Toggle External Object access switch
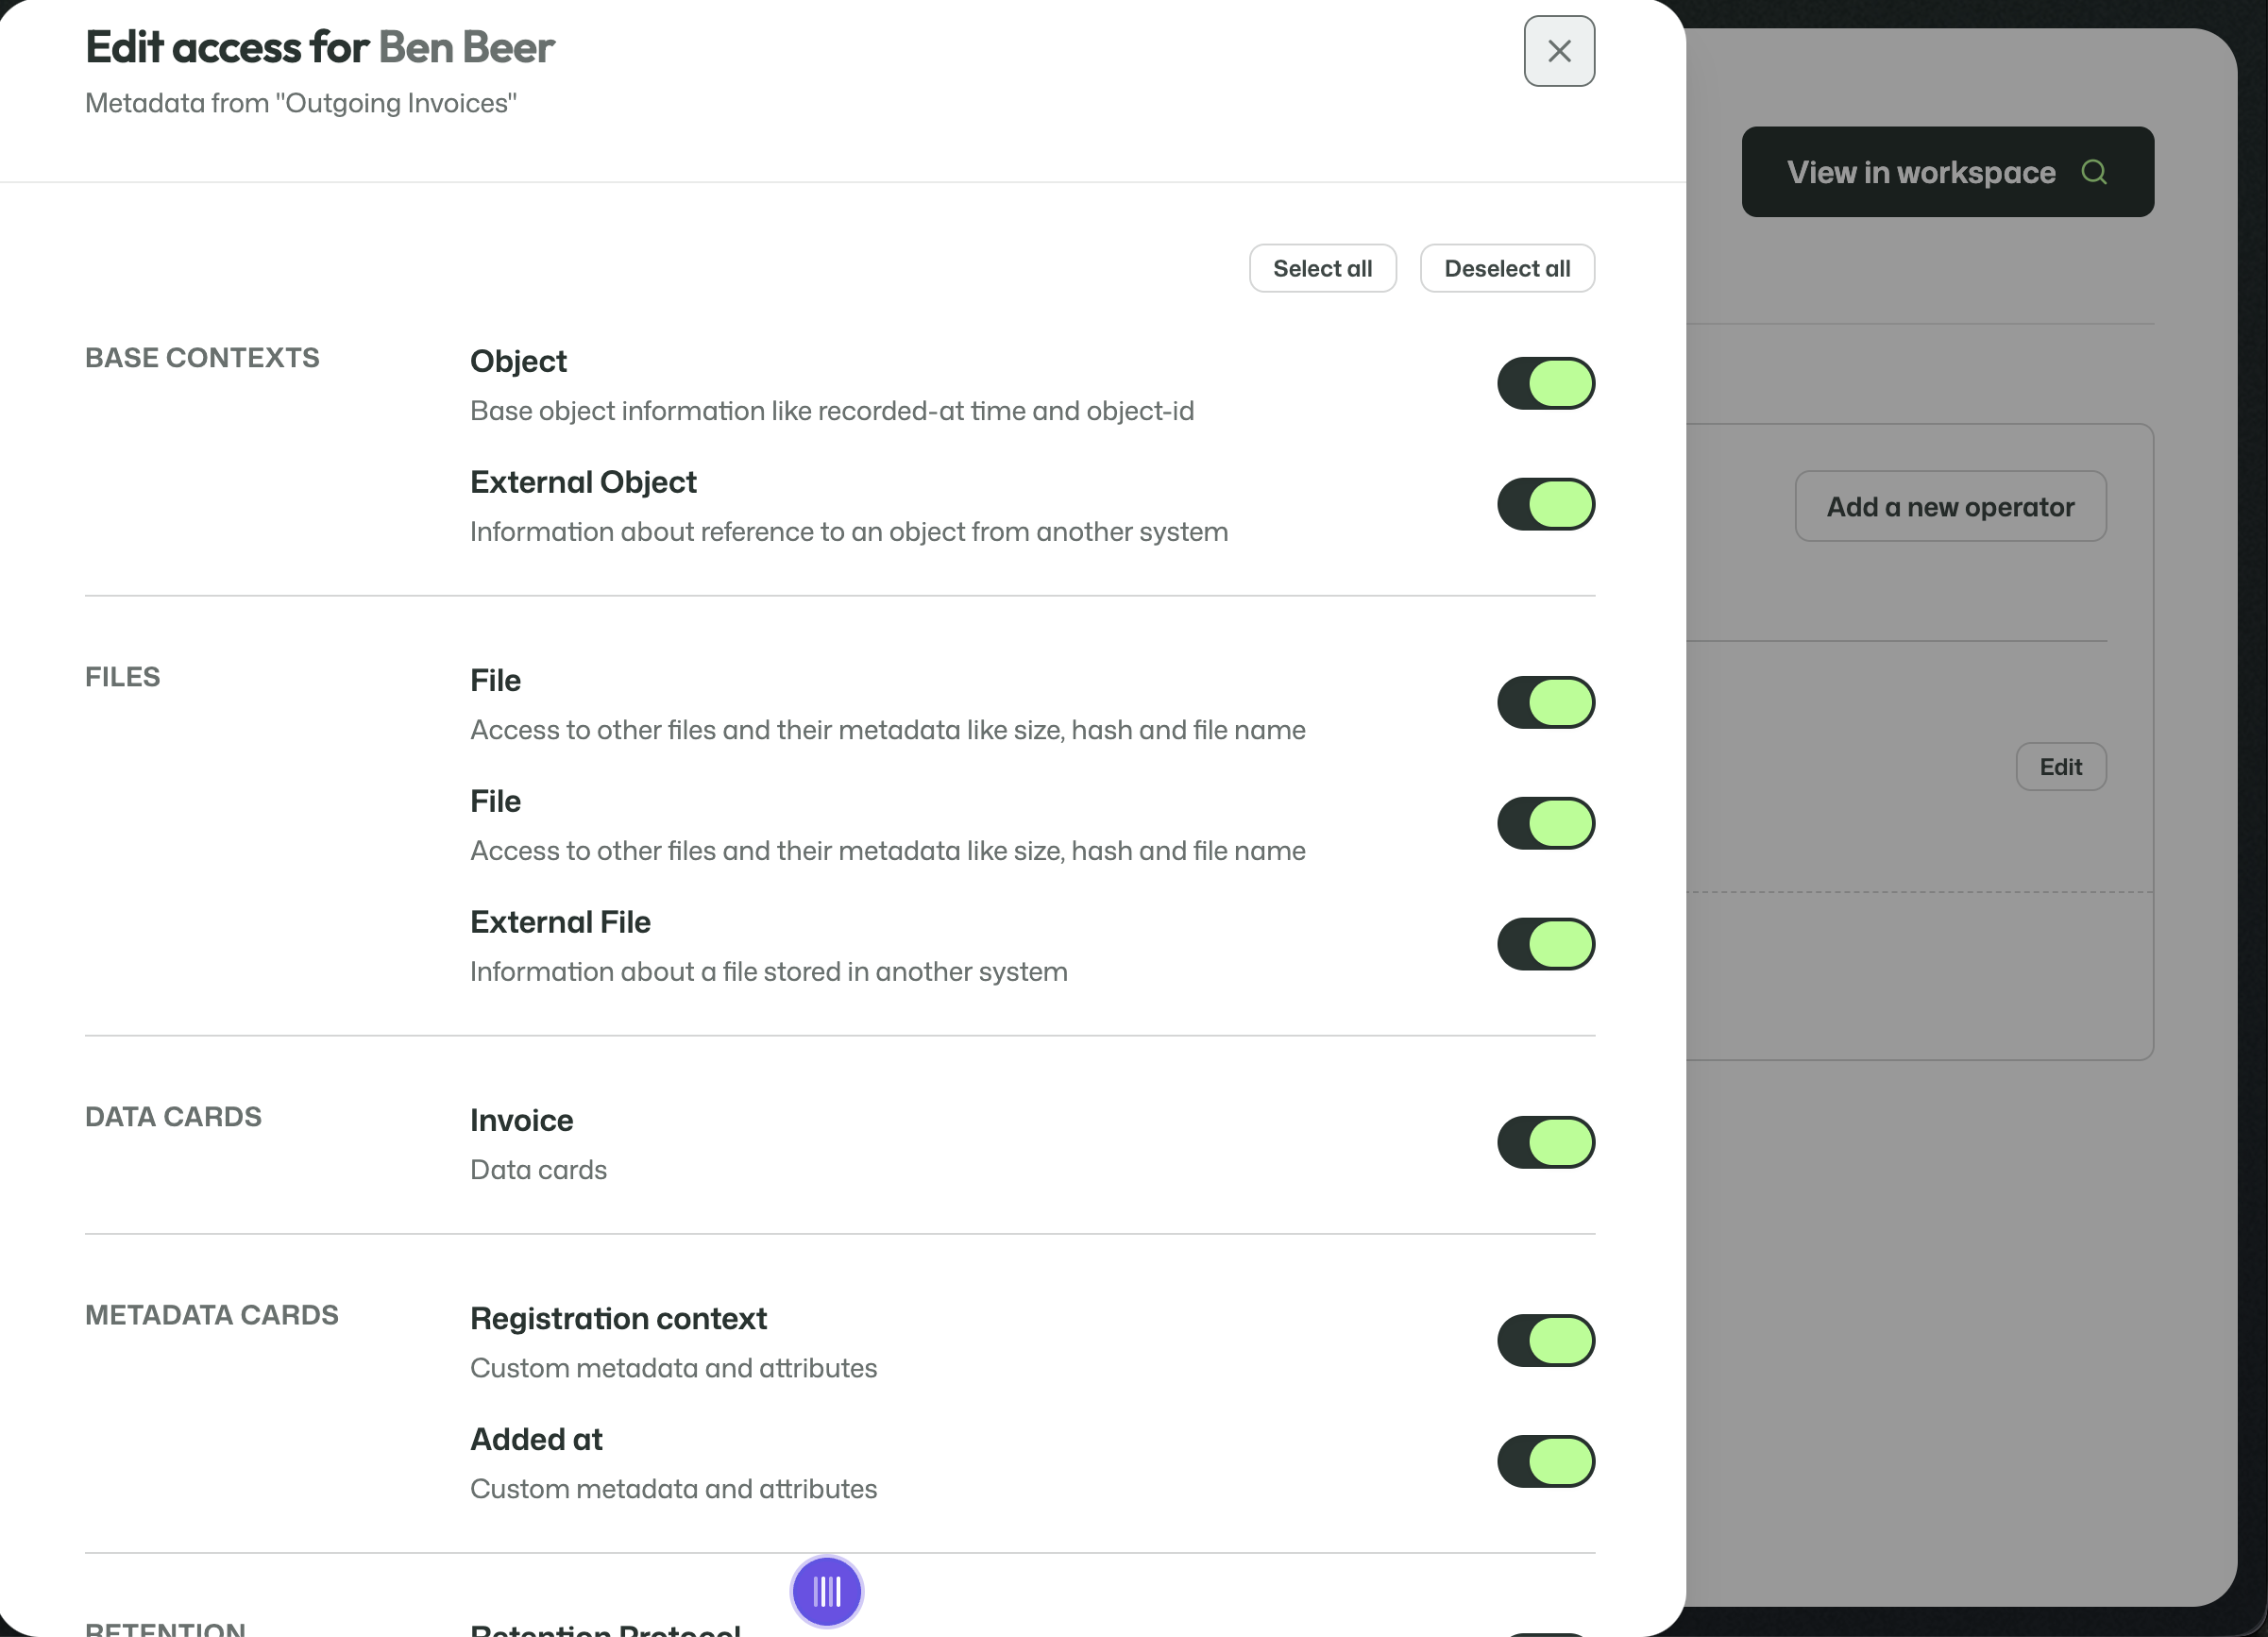This screenshot has width=2268, height=1637. coord(1546,505)
